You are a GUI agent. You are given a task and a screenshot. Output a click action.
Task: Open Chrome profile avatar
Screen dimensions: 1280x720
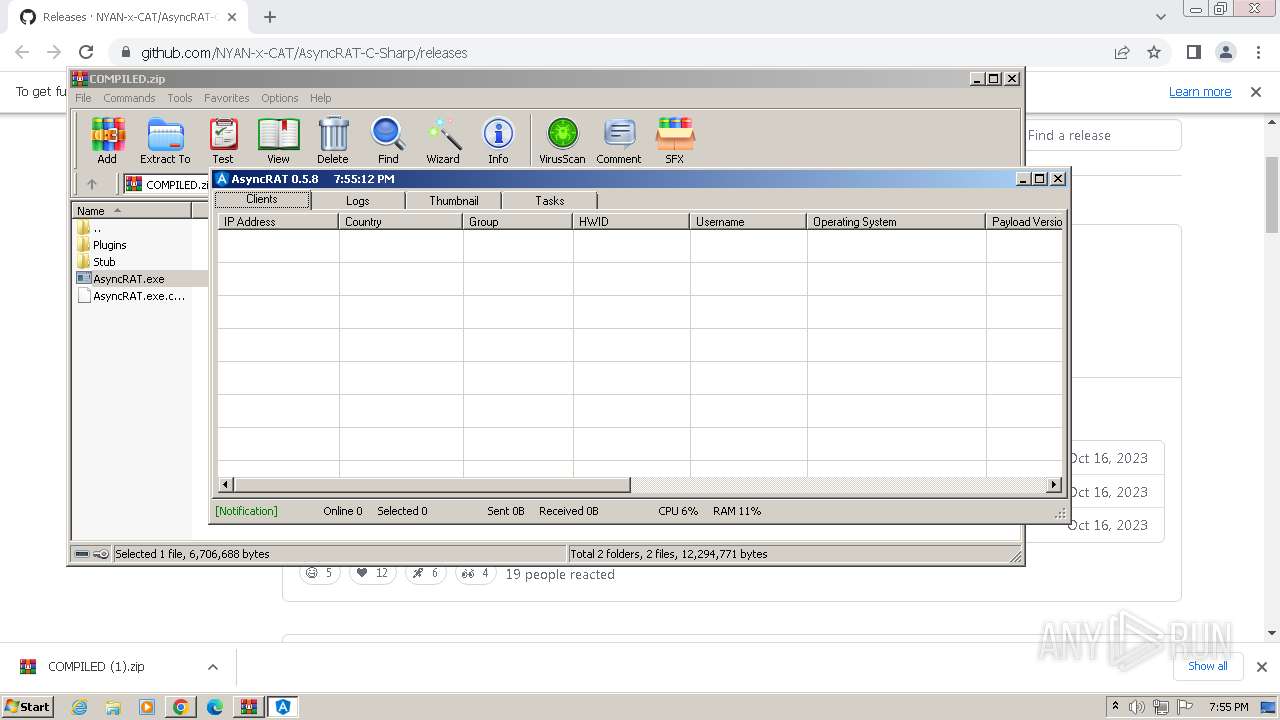(x=1225, y=53)
